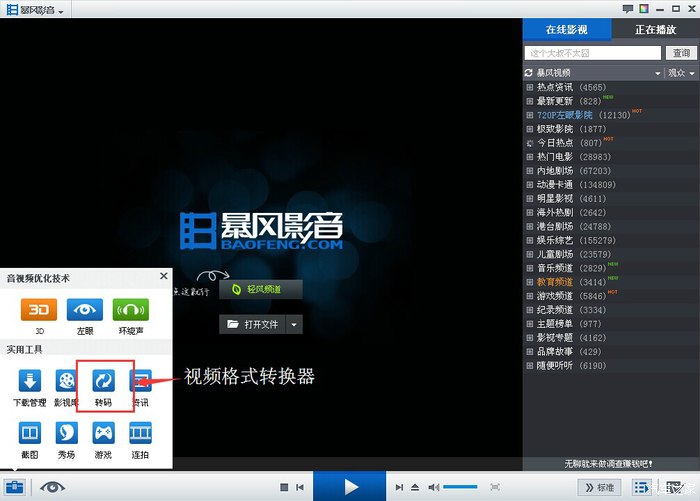Open the 影视库 video library icon
Screen dimensions: 700x501
tap(66, 385)
